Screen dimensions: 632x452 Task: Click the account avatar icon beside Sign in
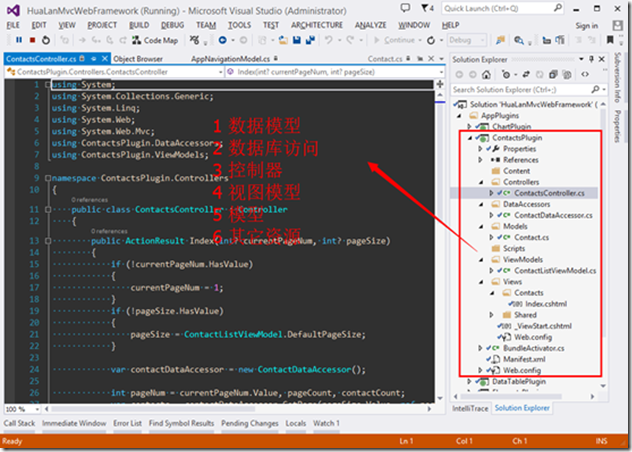617,26
